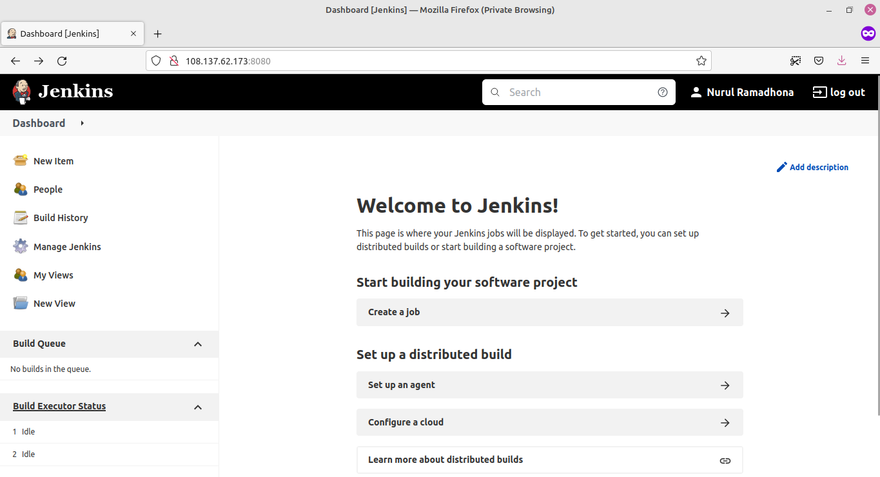Click the Configure a cloud button
The width and height of the screenshot is (880, 477).
(549, 422)
